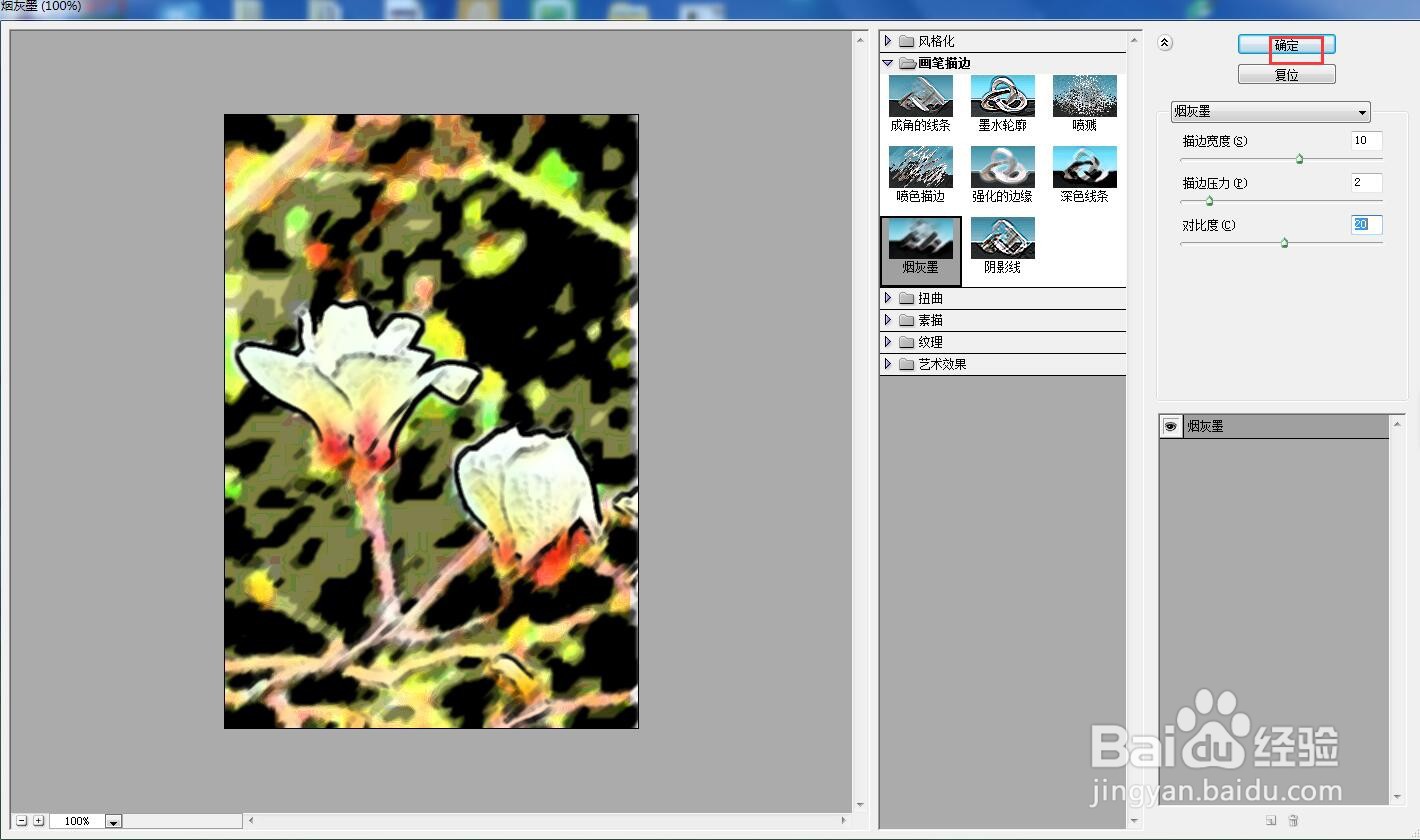1420x840 pixels.
Task: Click the filter list scrollbar up arrow
Action: point(1134,42)
